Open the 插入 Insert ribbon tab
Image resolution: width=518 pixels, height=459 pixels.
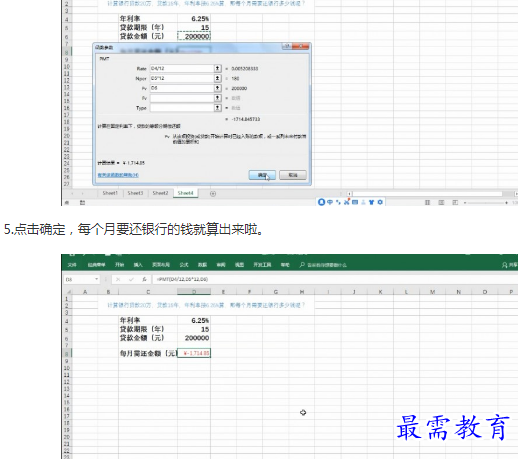pos(138,265)
